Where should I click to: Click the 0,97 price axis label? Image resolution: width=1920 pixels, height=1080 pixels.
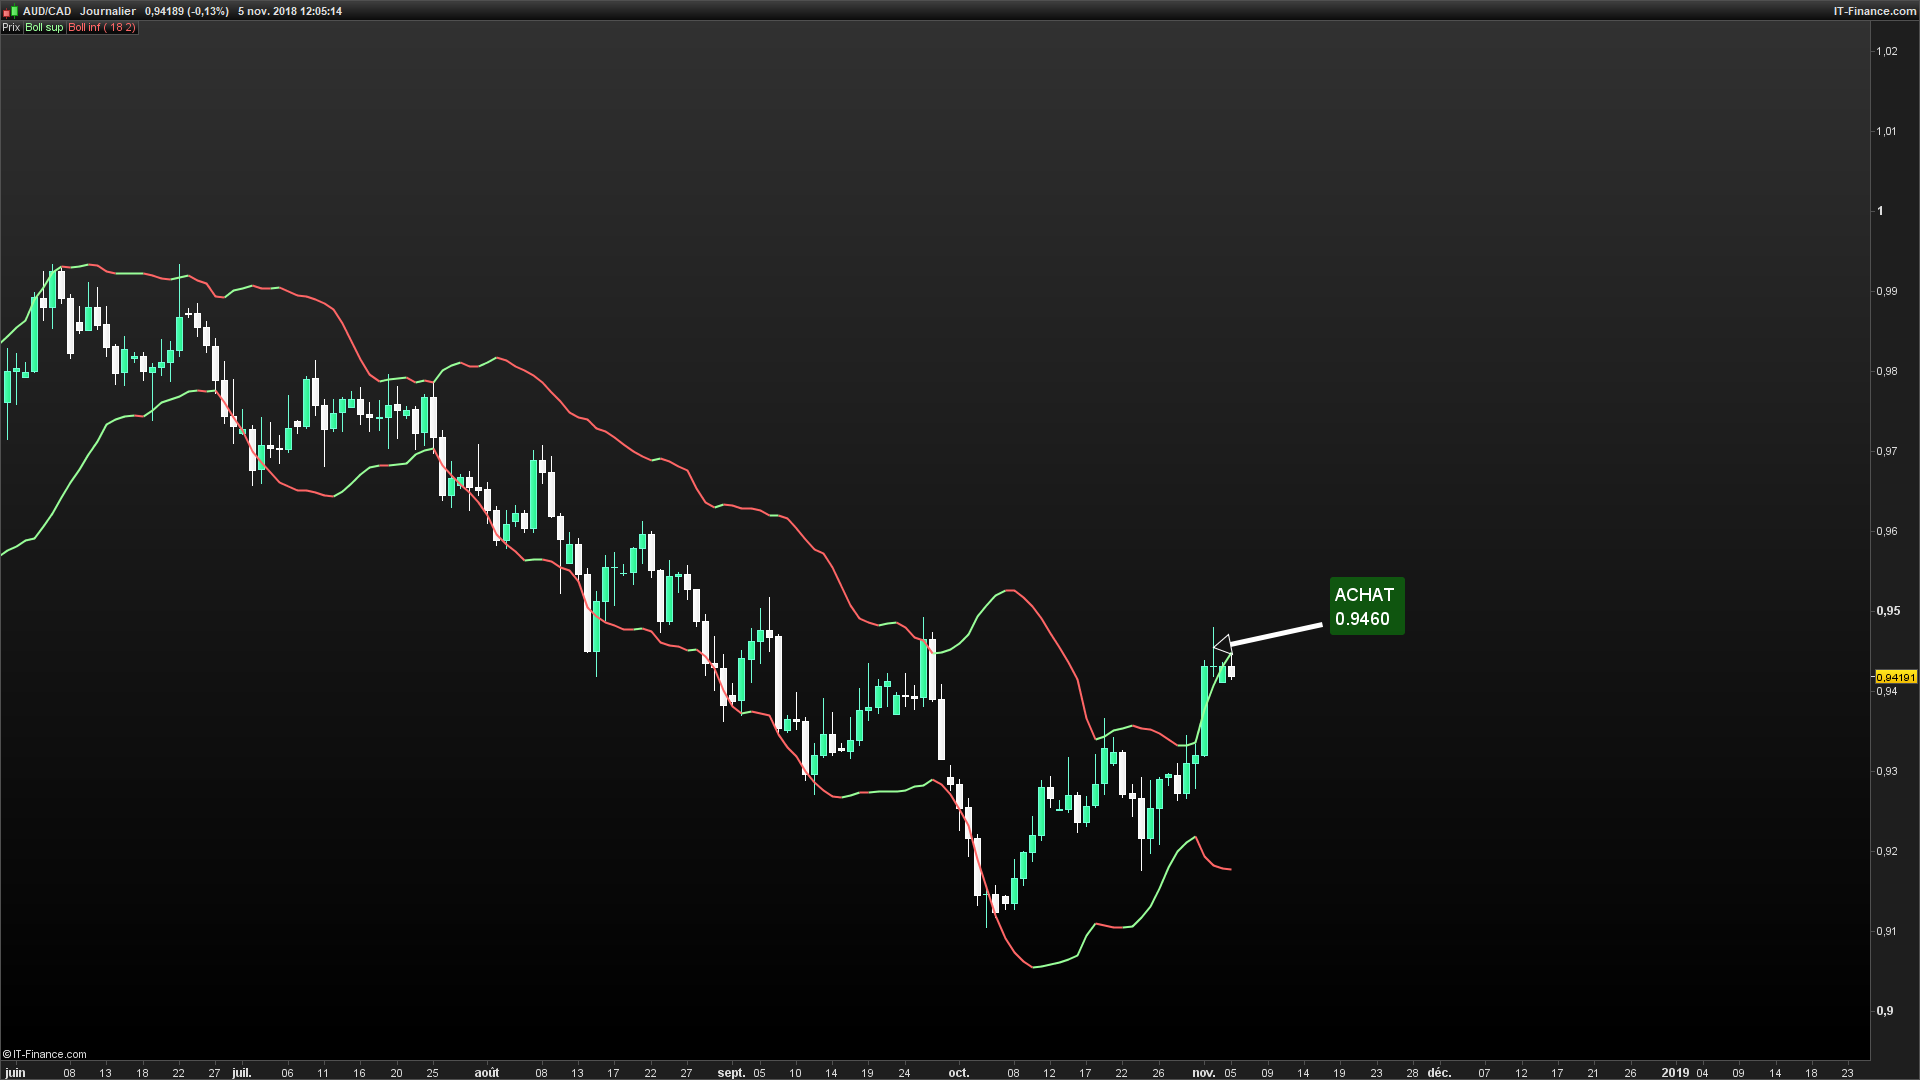point(1887,451)
